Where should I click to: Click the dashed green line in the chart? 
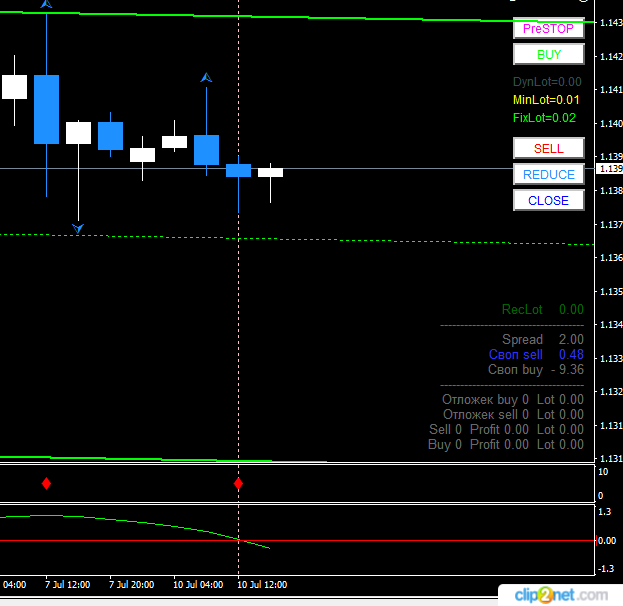pos(297,239)
